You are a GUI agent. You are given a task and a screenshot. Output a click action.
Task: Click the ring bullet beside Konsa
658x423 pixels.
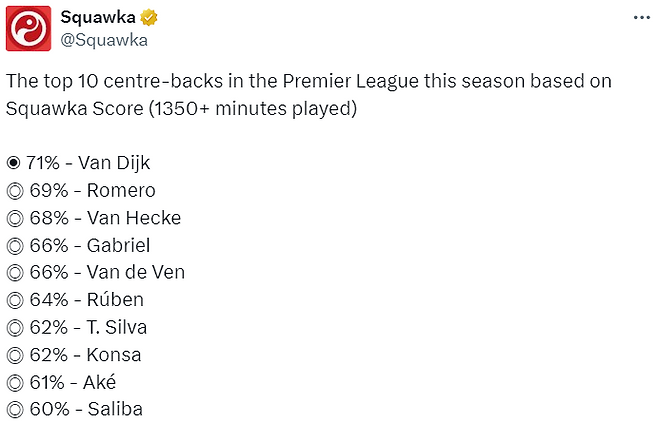13,354
